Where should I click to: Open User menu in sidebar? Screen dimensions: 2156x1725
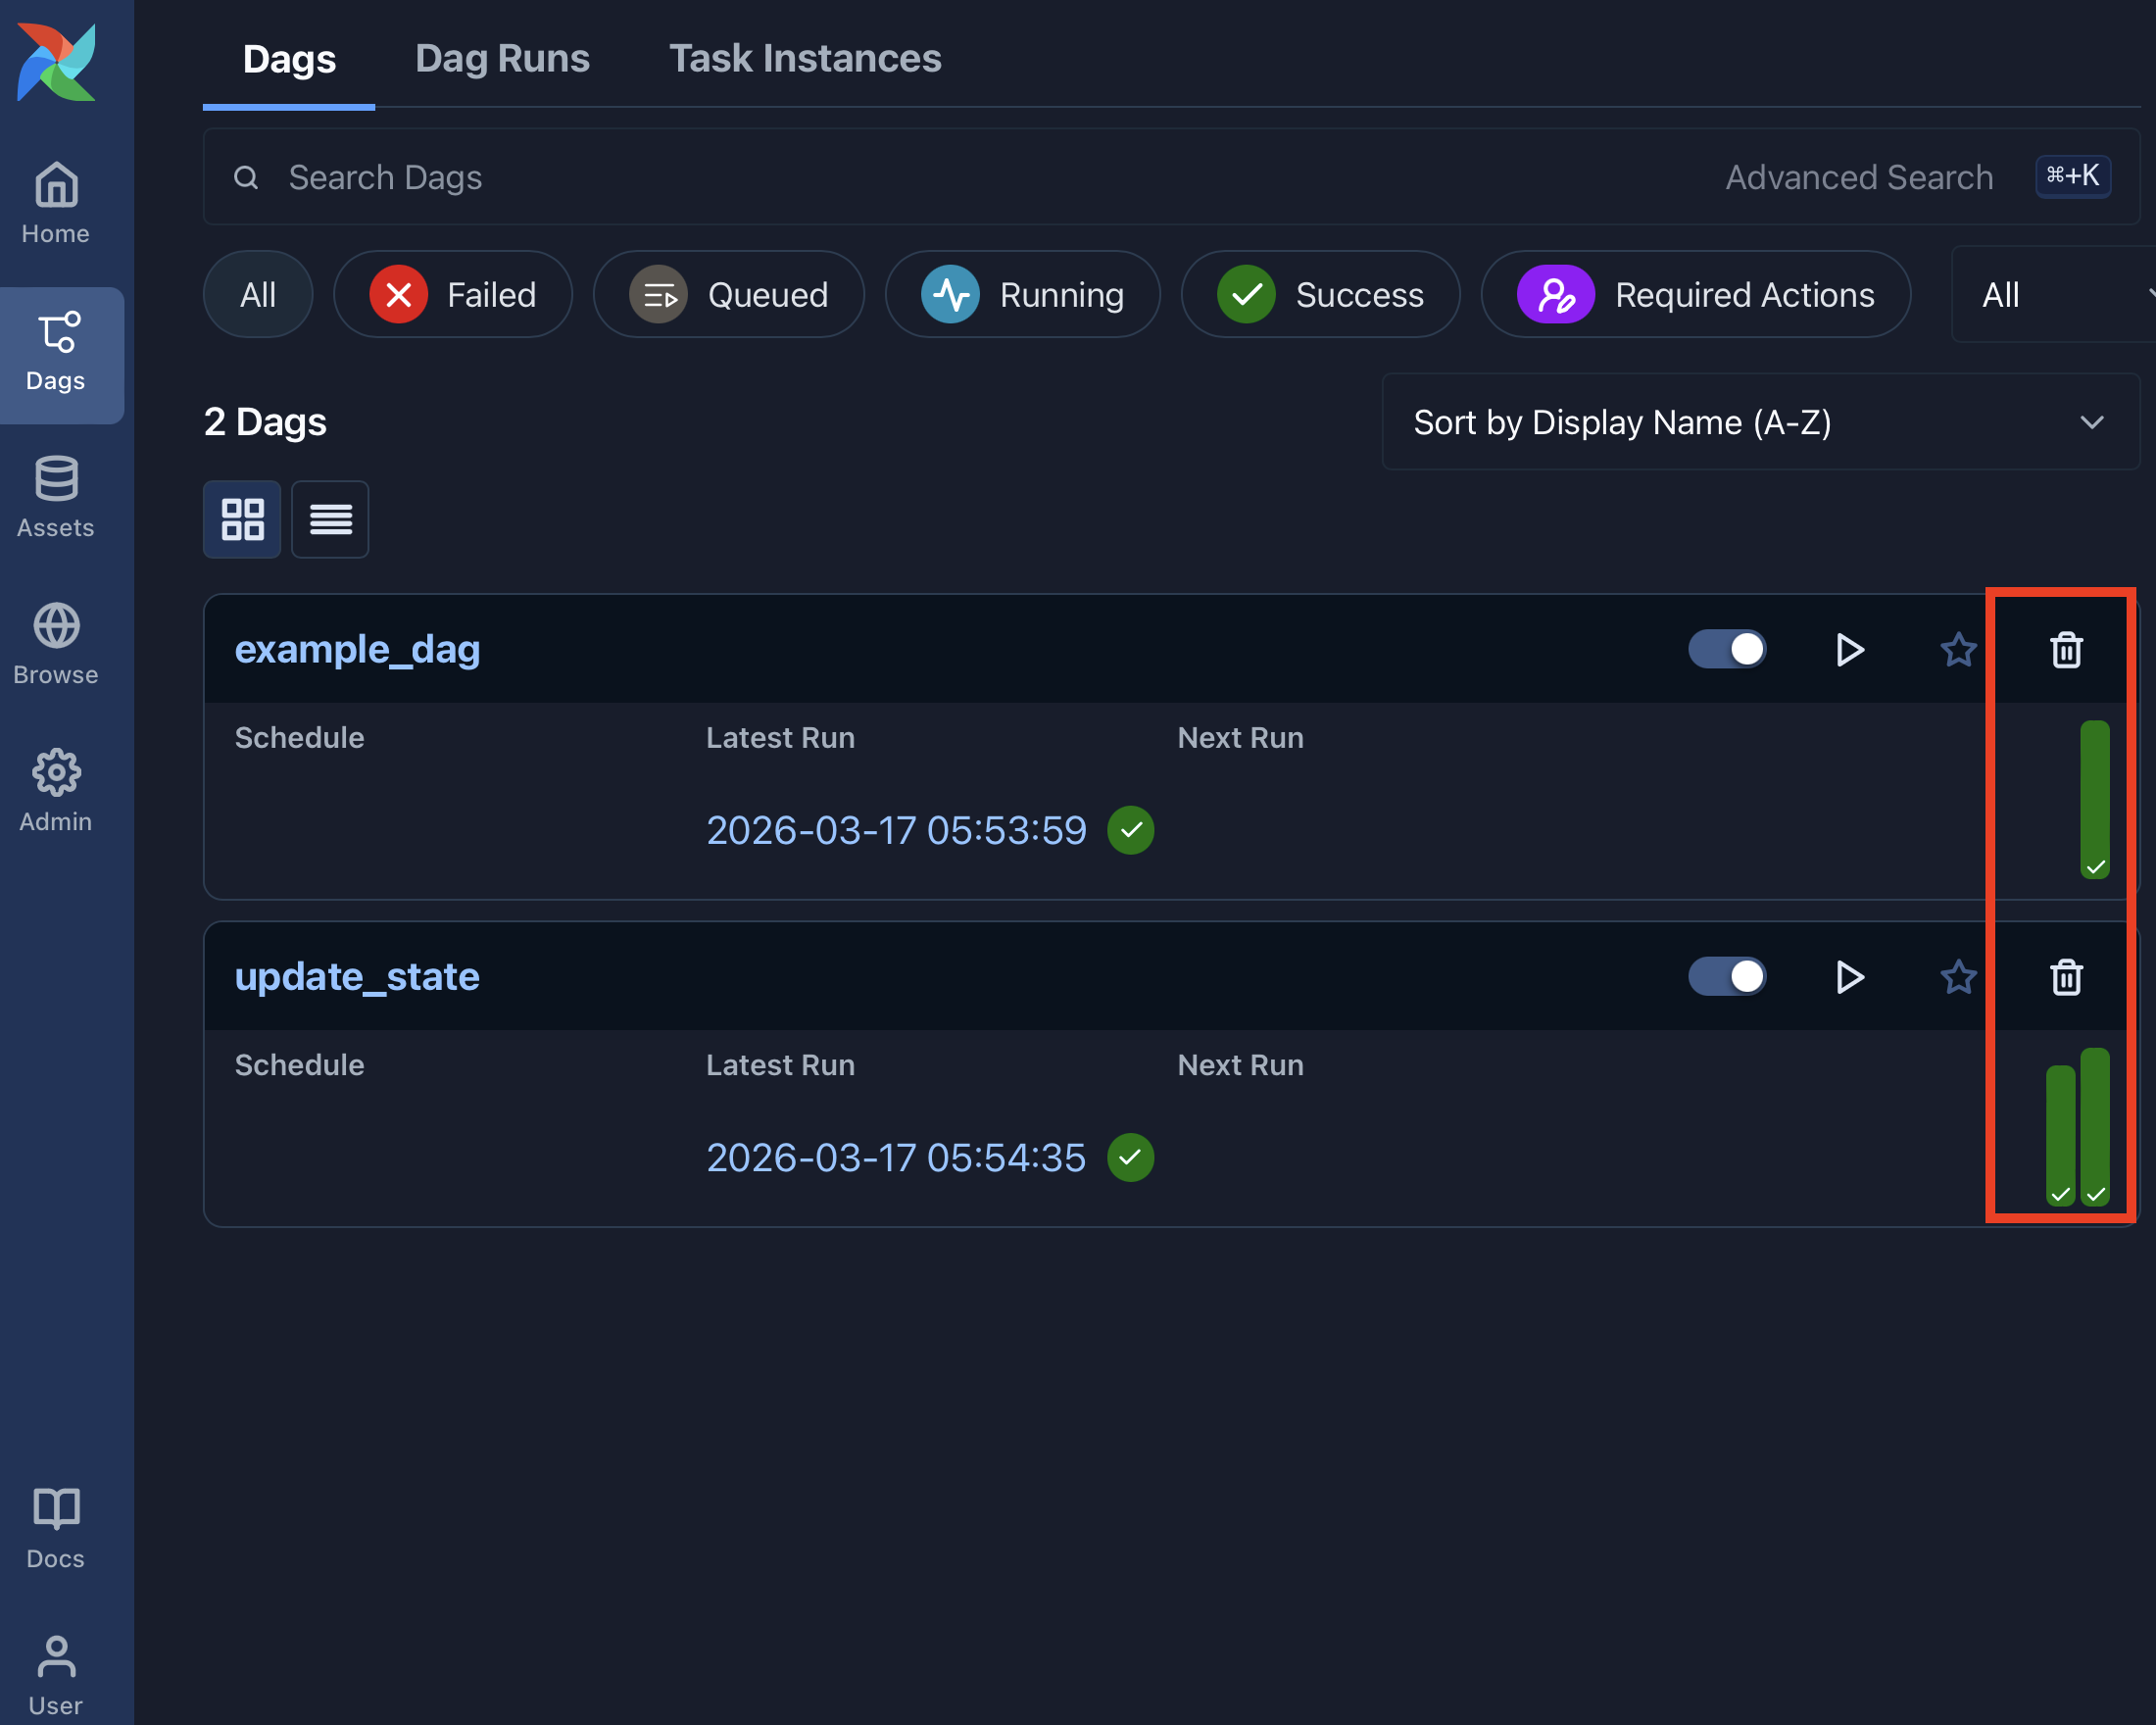pyautogui.click(x=56, y=1675)
